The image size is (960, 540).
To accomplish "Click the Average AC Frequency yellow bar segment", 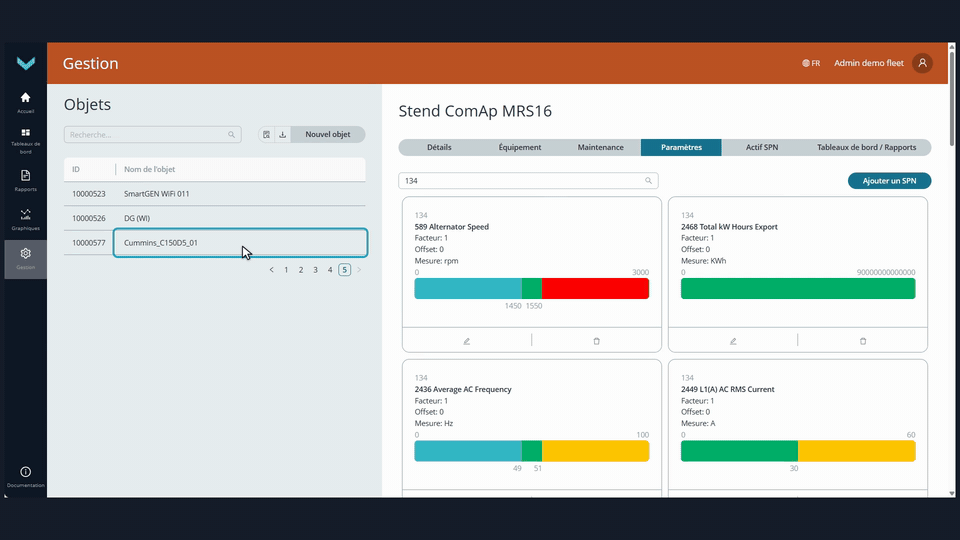I will coord(595,451).
